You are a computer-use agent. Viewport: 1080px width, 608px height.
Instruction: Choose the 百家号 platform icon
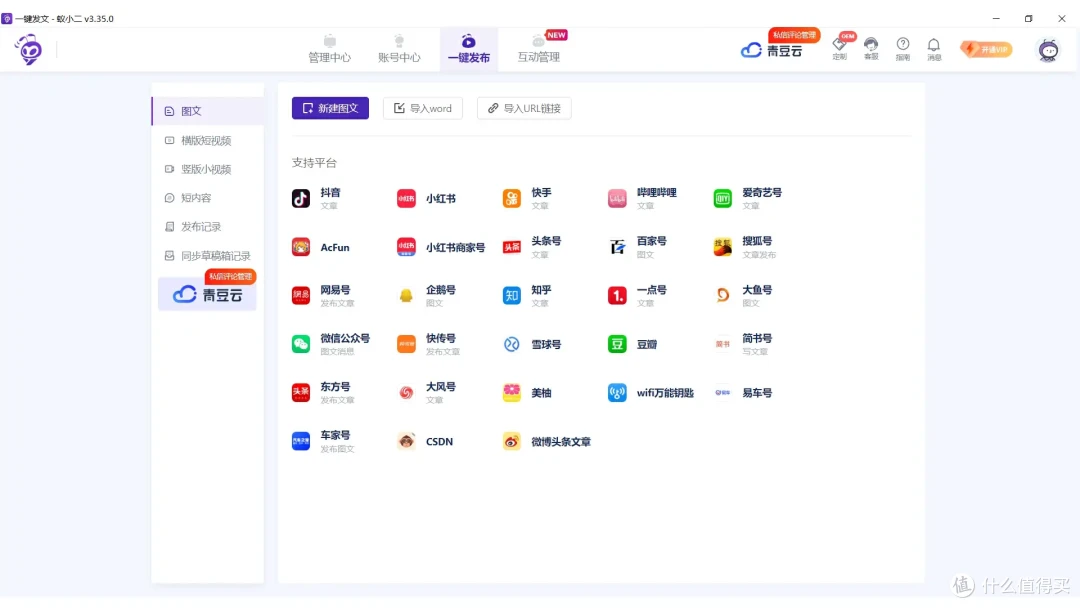(616, 247)
